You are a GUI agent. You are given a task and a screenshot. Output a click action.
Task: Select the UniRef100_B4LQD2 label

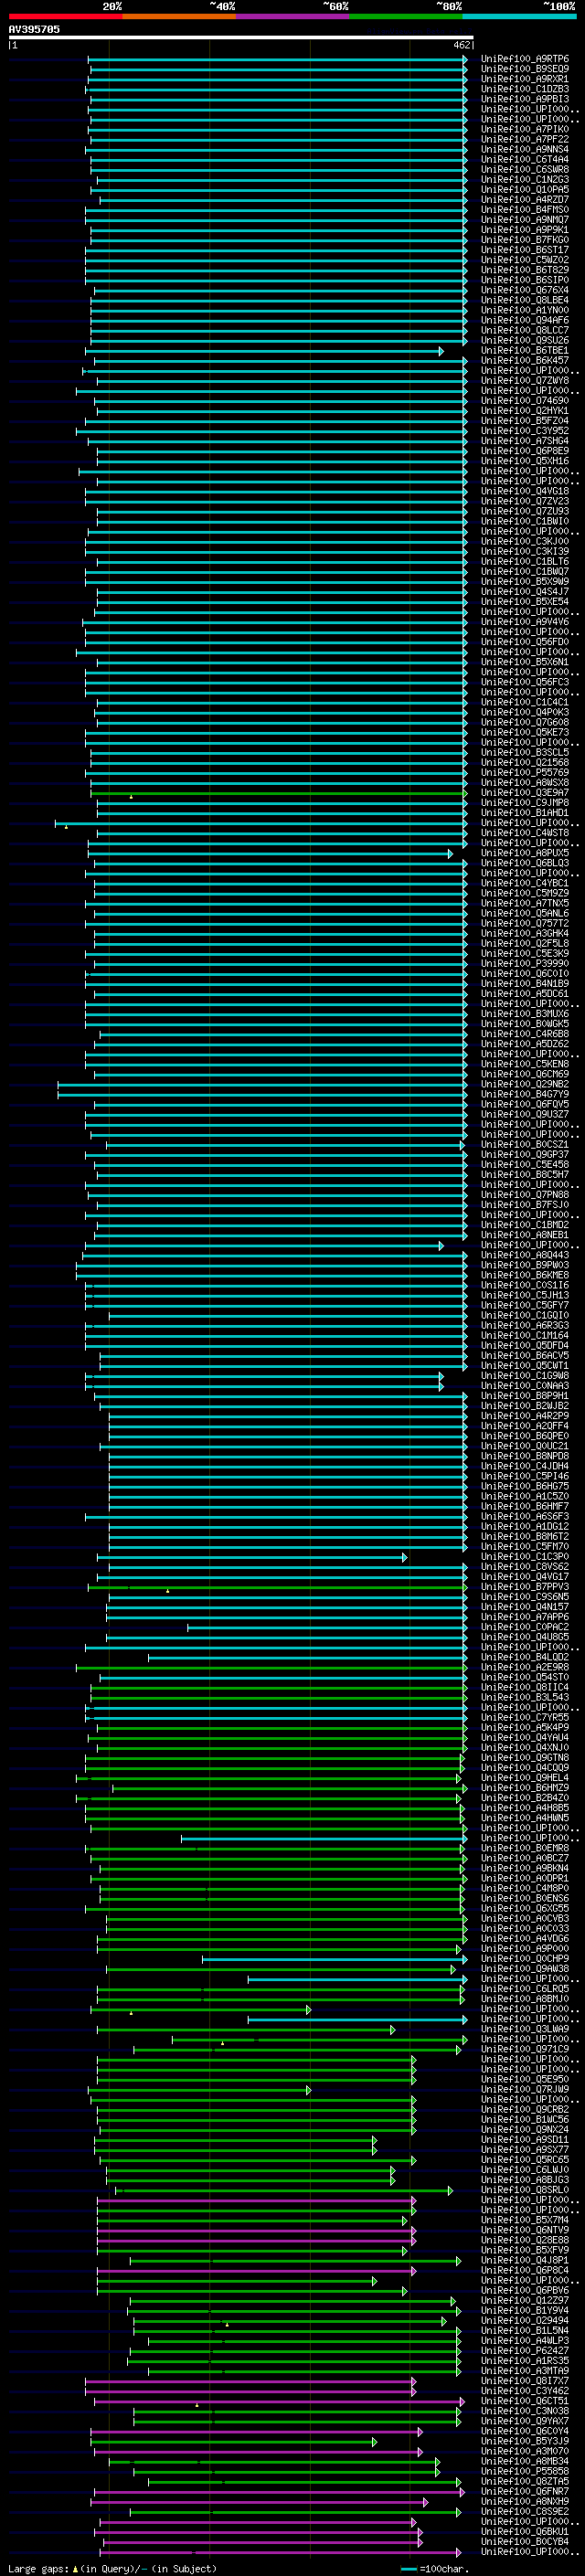click(525, 1657)
